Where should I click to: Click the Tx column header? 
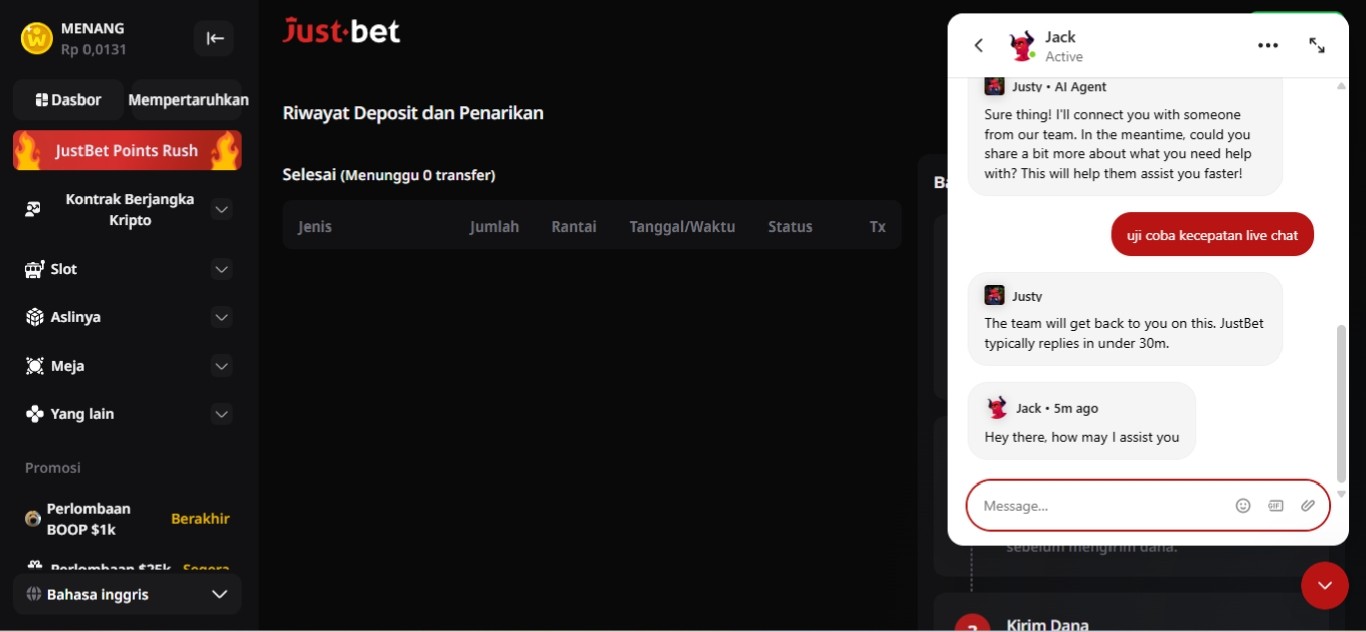[878, 227]
